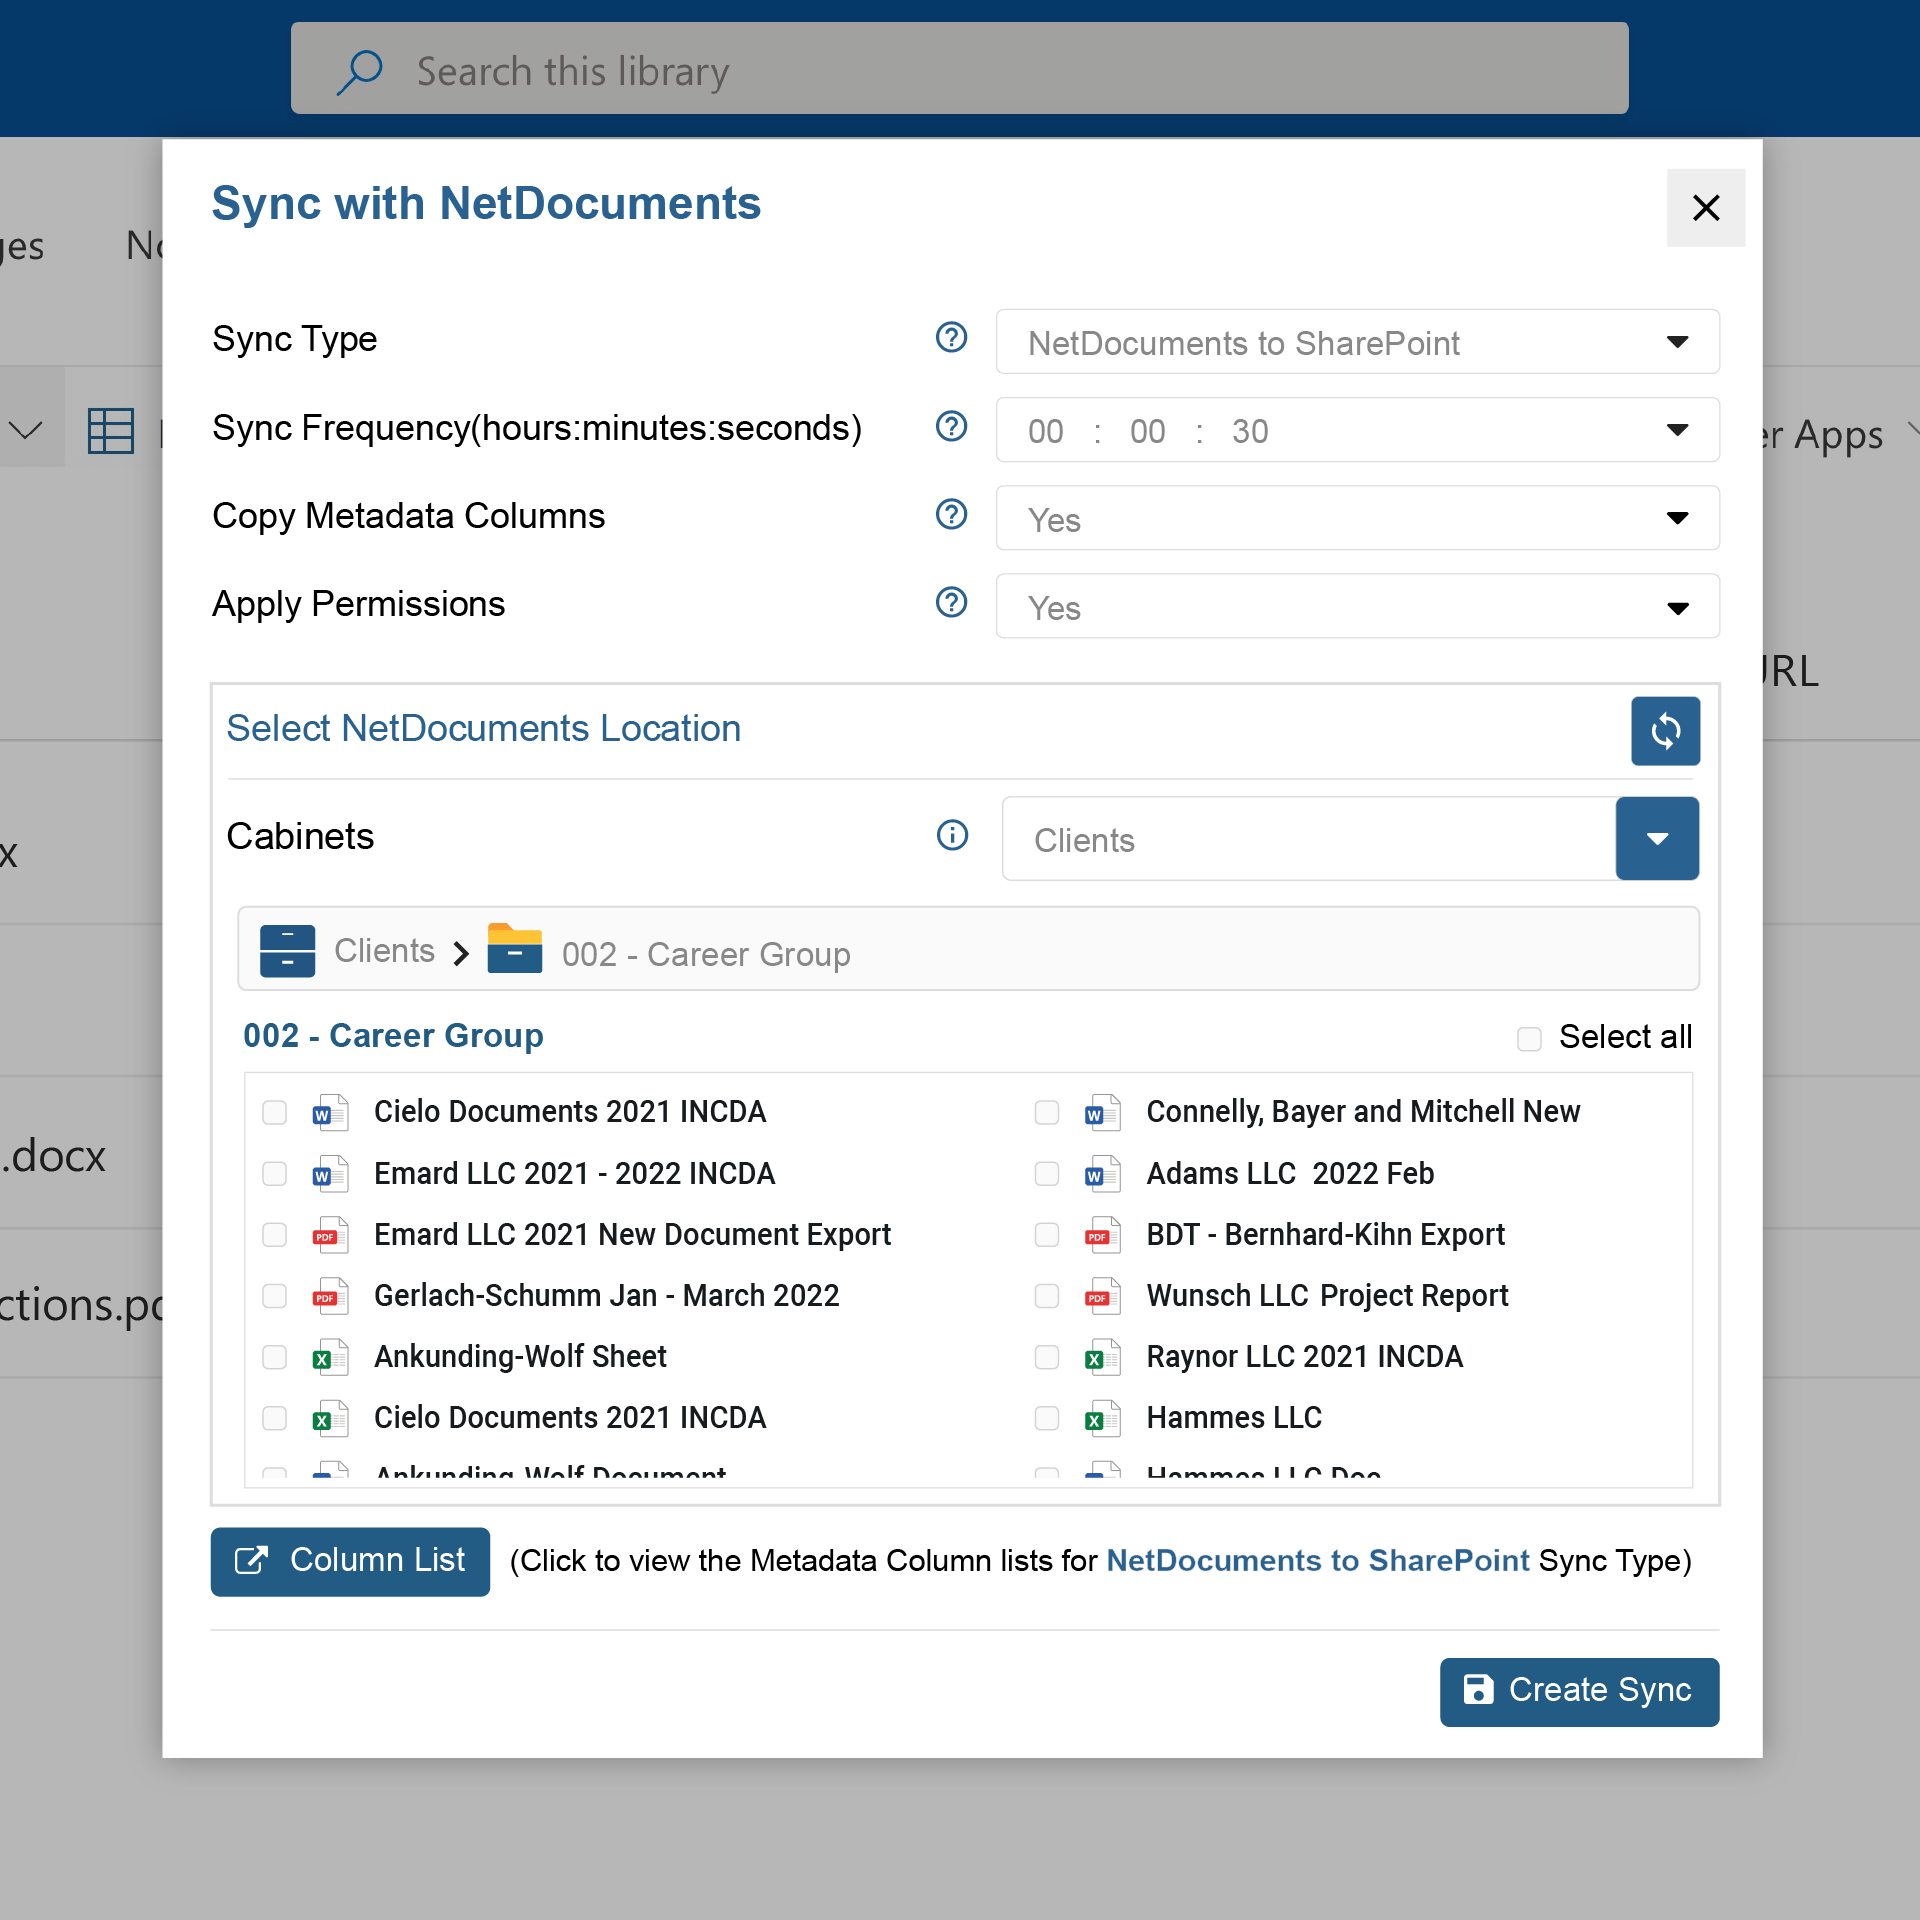Click the BDT - Bernhard-Kihn Export name
Image resolution: width=1920 pixels, height=1920 pixels.
(1325, 1235)
